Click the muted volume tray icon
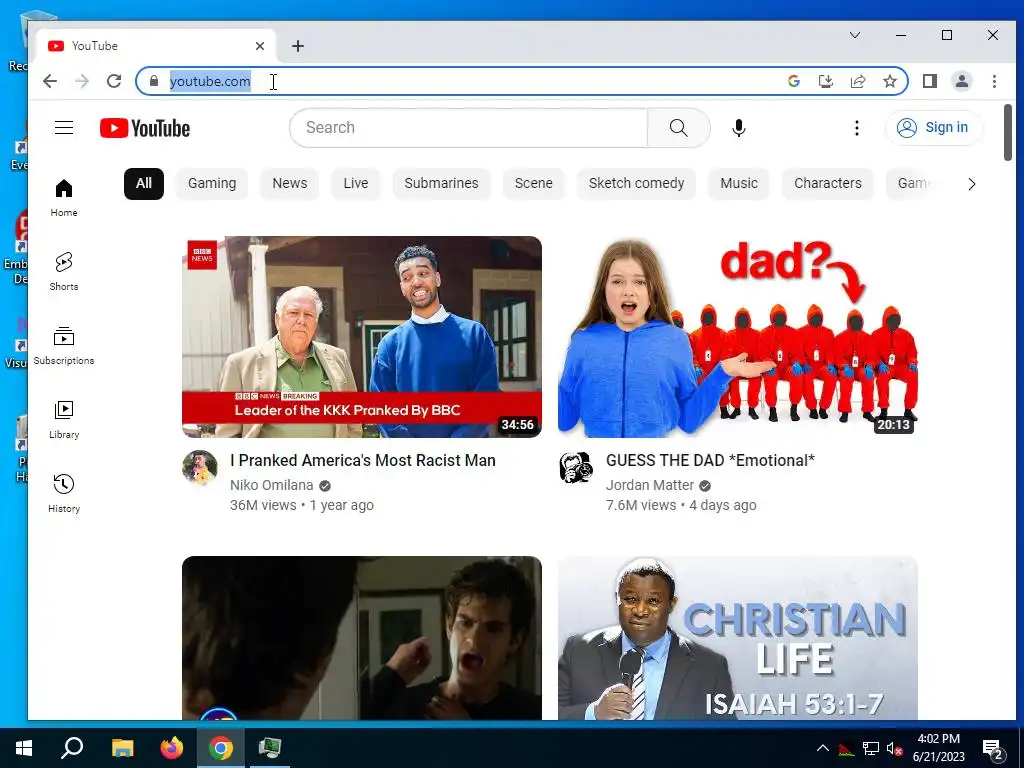The height and width of the screenshot is (768, 1024). [x=894, y=749]
